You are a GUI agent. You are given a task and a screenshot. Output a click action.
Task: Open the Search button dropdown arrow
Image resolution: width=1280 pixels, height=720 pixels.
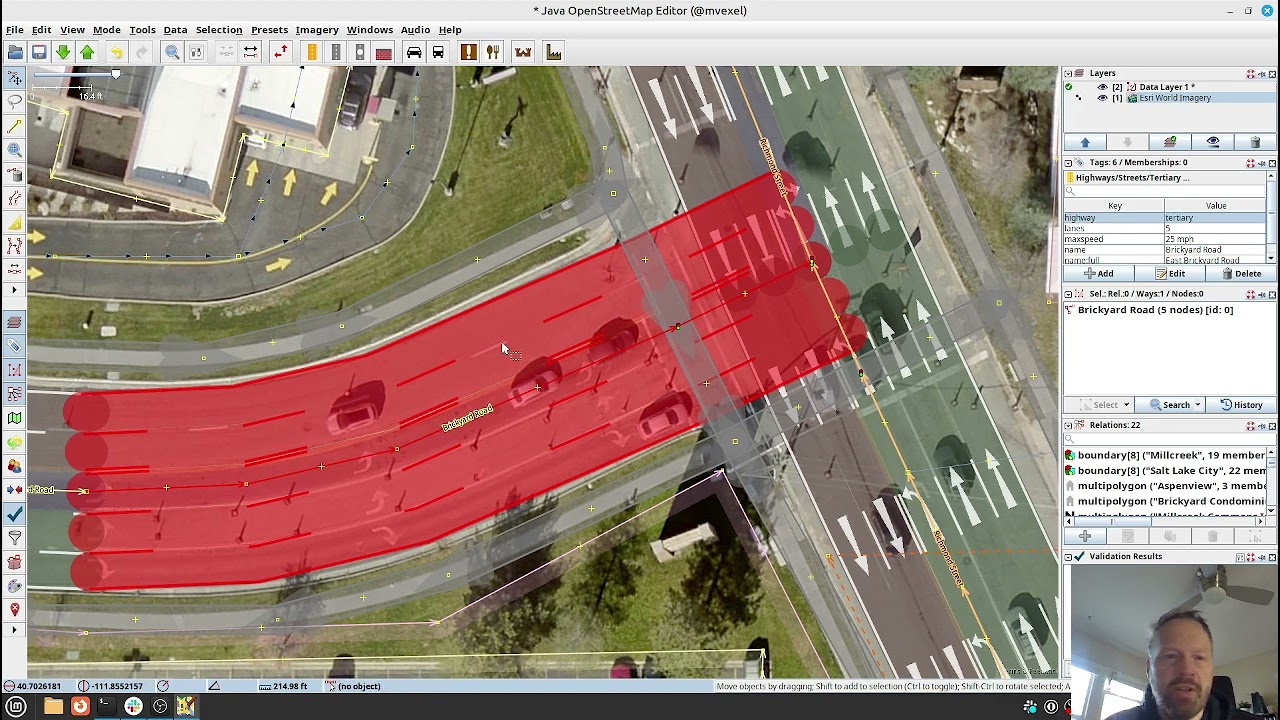(1198, 405)
